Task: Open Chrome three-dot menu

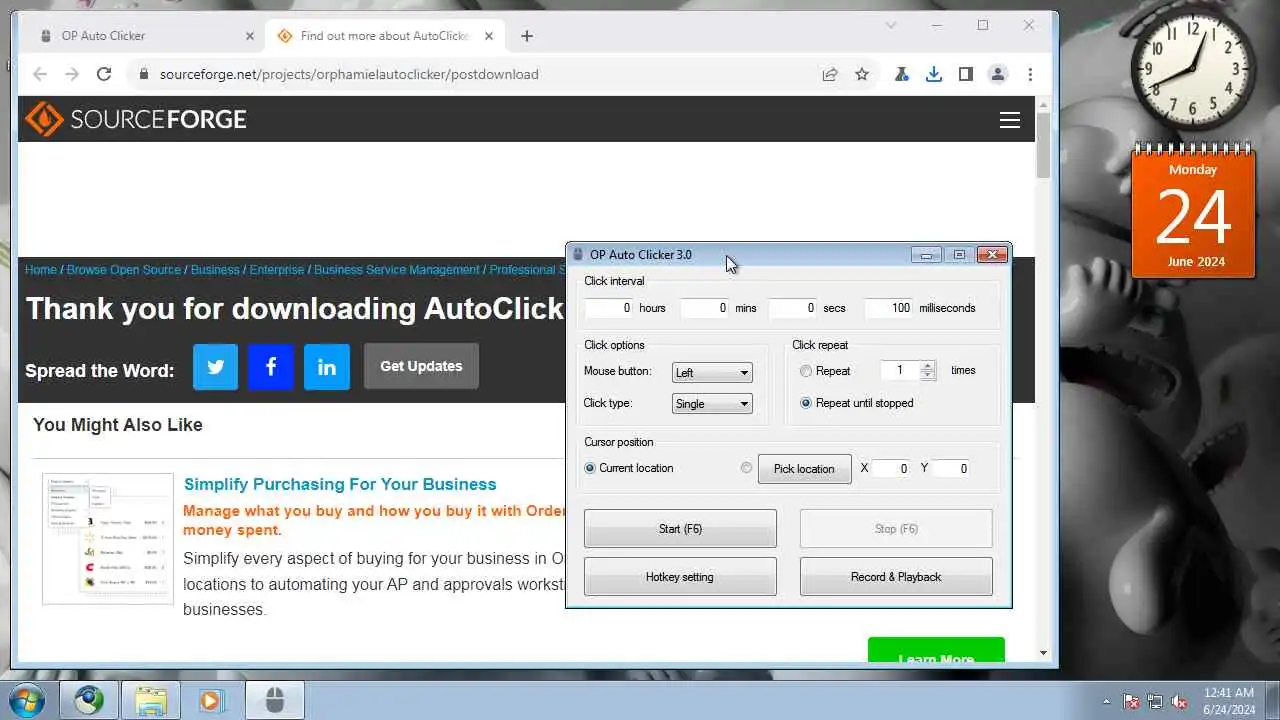Action: tap(1030, 74)
